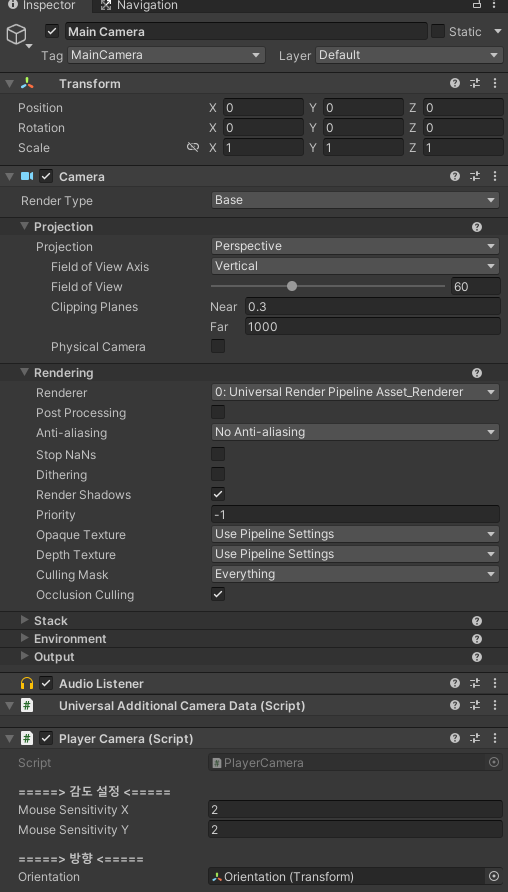Open Camera component preset settings icon

pyautogui.click(x=475, y=176)
